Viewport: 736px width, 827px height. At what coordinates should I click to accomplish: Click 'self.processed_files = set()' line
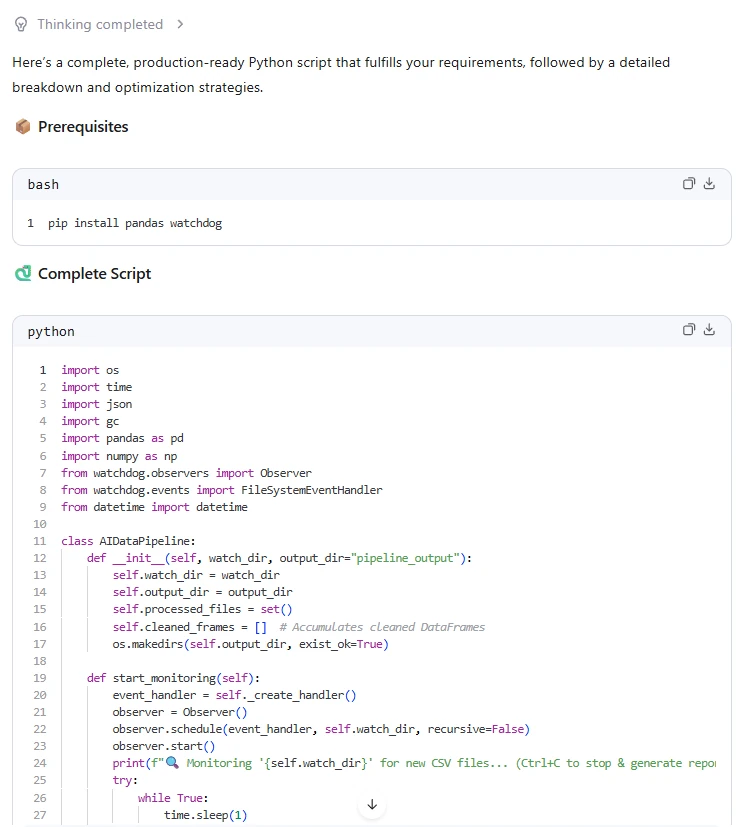[202, 609]
